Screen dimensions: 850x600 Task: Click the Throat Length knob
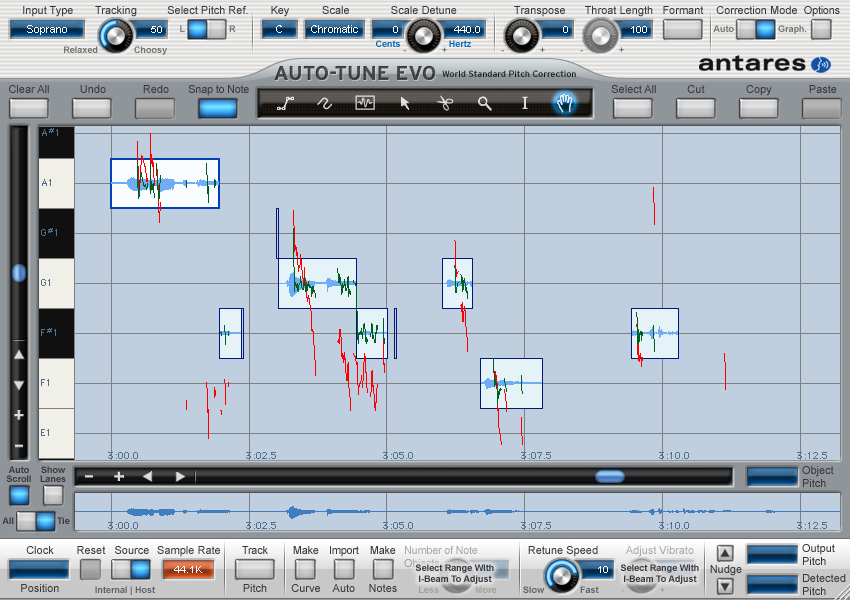[600, 36]
